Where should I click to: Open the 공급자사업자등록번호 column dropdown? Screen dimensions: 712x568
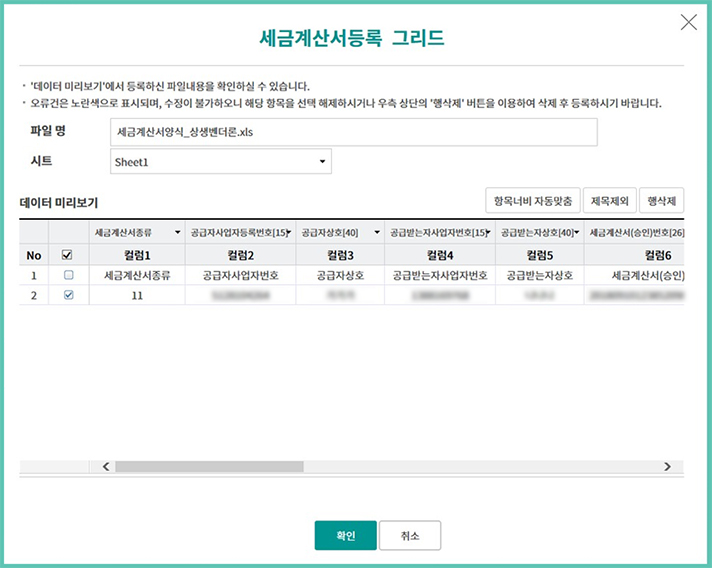coord(288,232)
